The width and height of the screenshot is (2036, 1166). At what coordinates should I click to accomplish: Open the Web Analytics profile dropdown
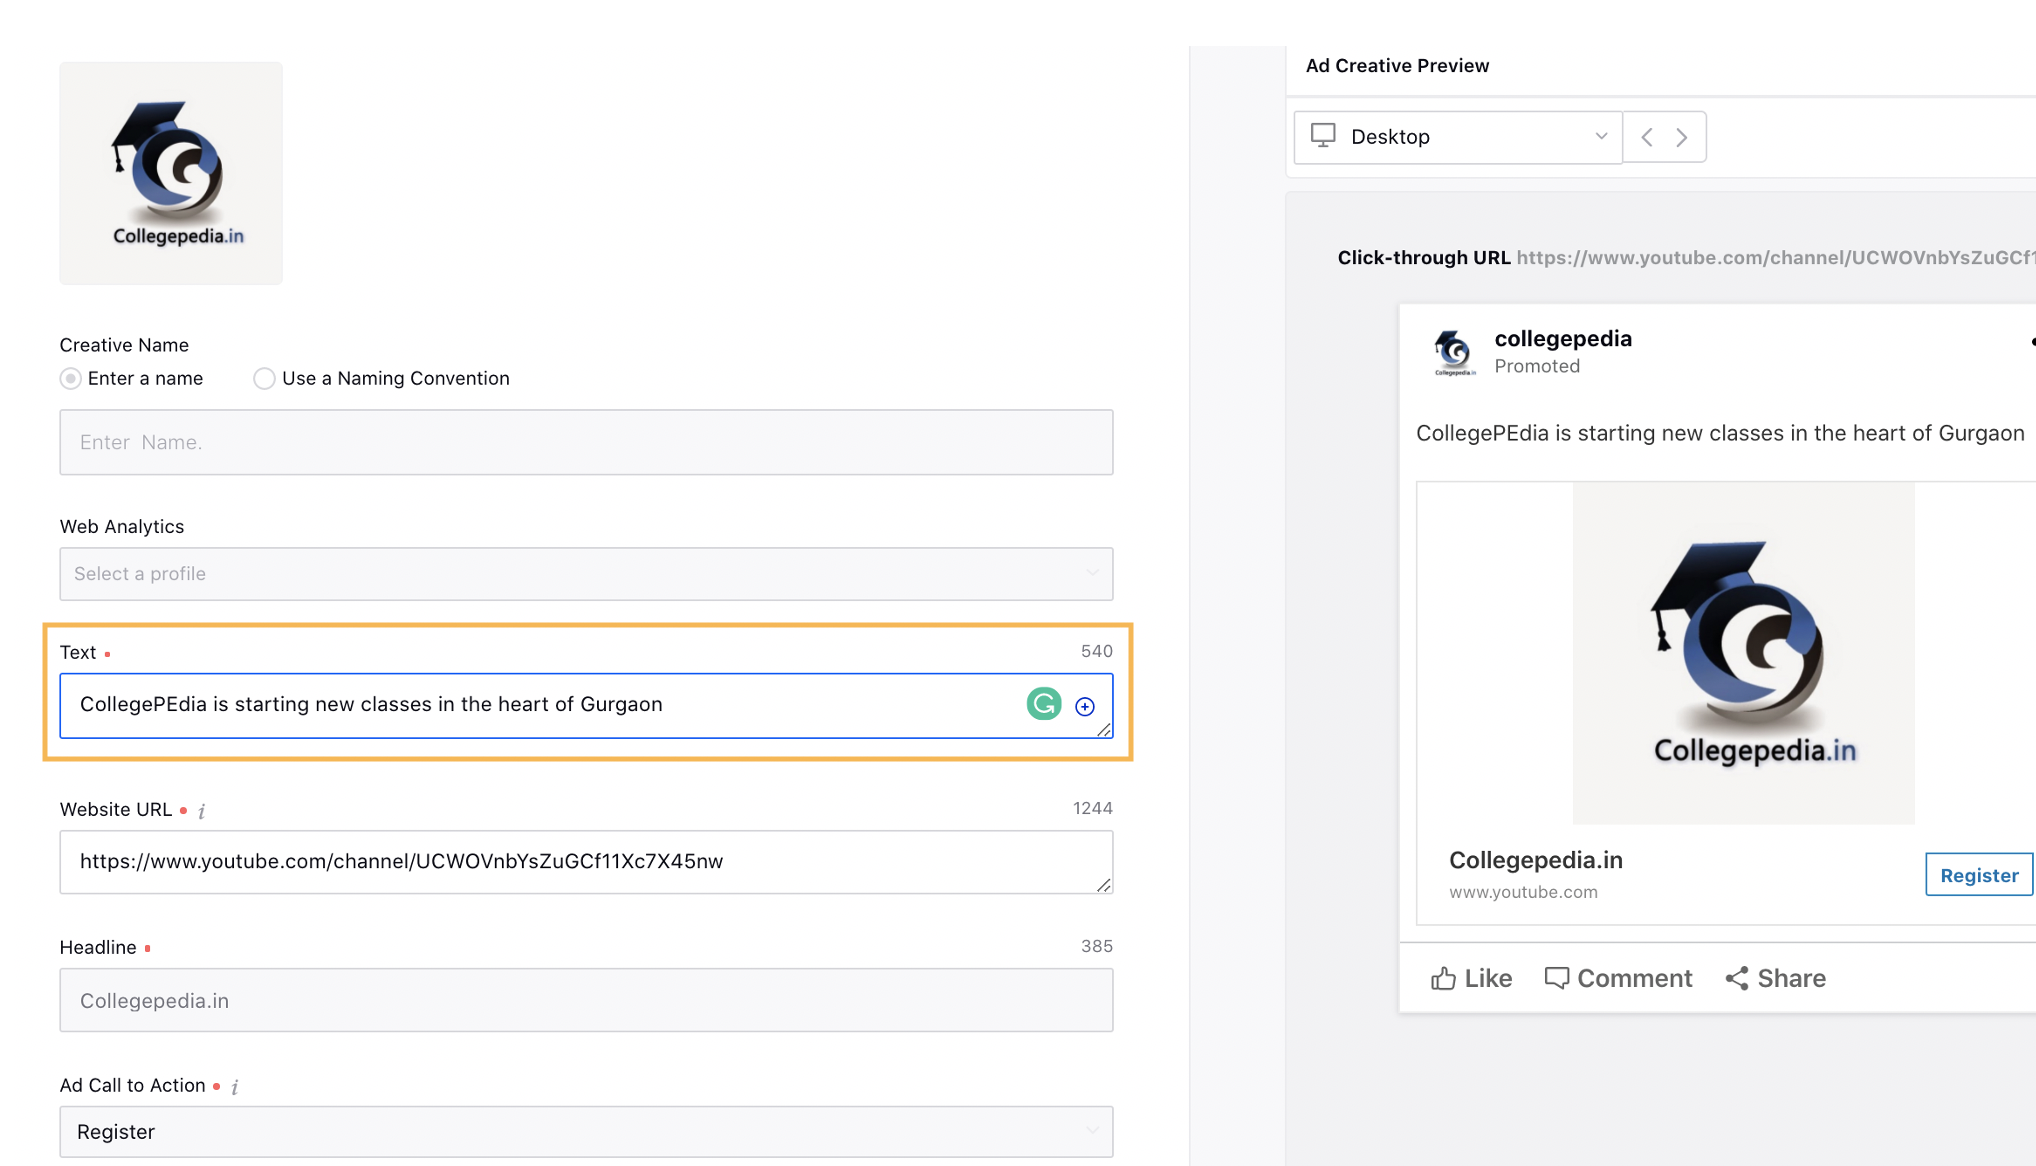[x=586, y=574]
